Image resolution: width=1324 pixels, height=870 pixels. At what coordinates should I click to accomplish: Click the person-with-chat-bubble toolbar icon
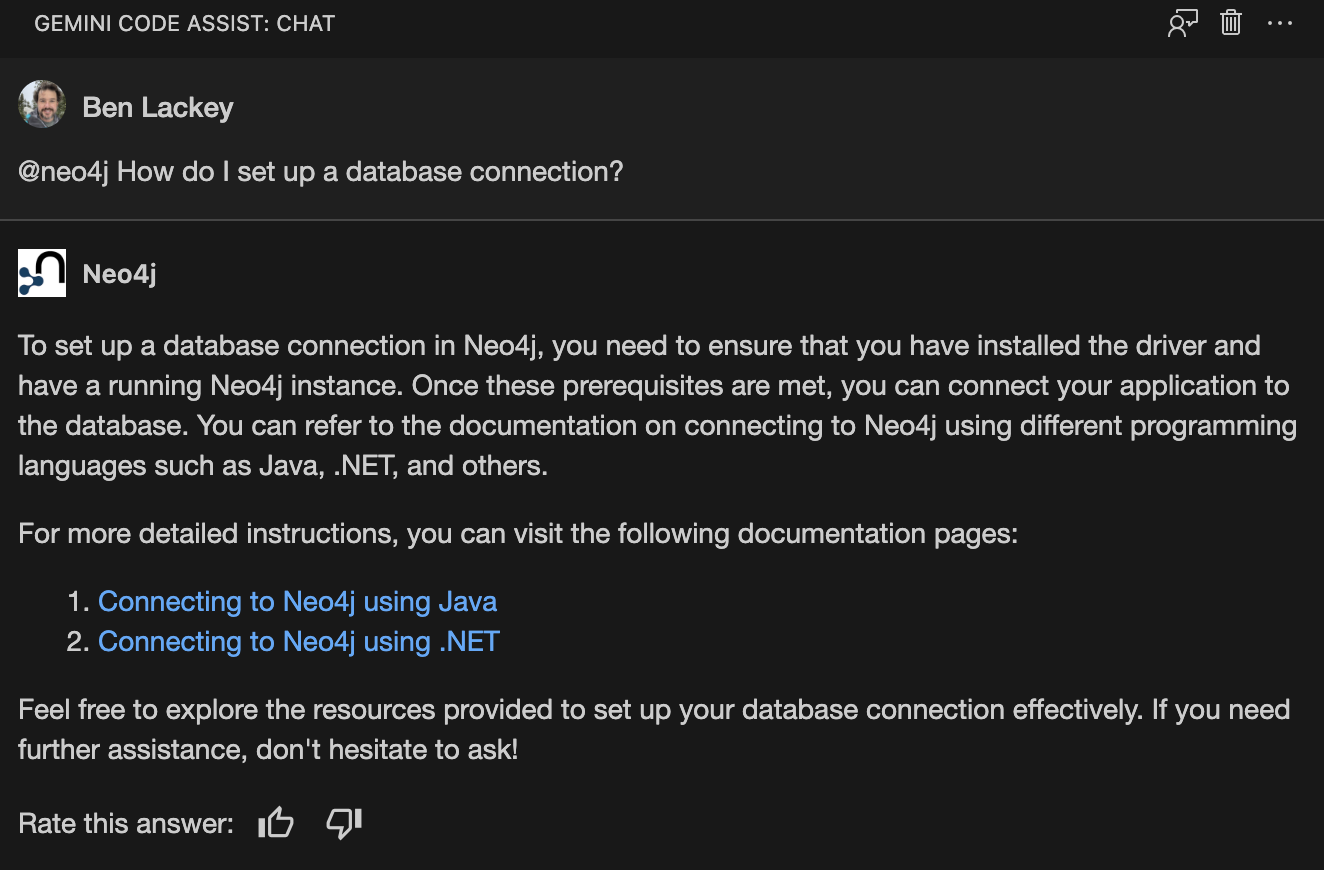[1181, 23]
